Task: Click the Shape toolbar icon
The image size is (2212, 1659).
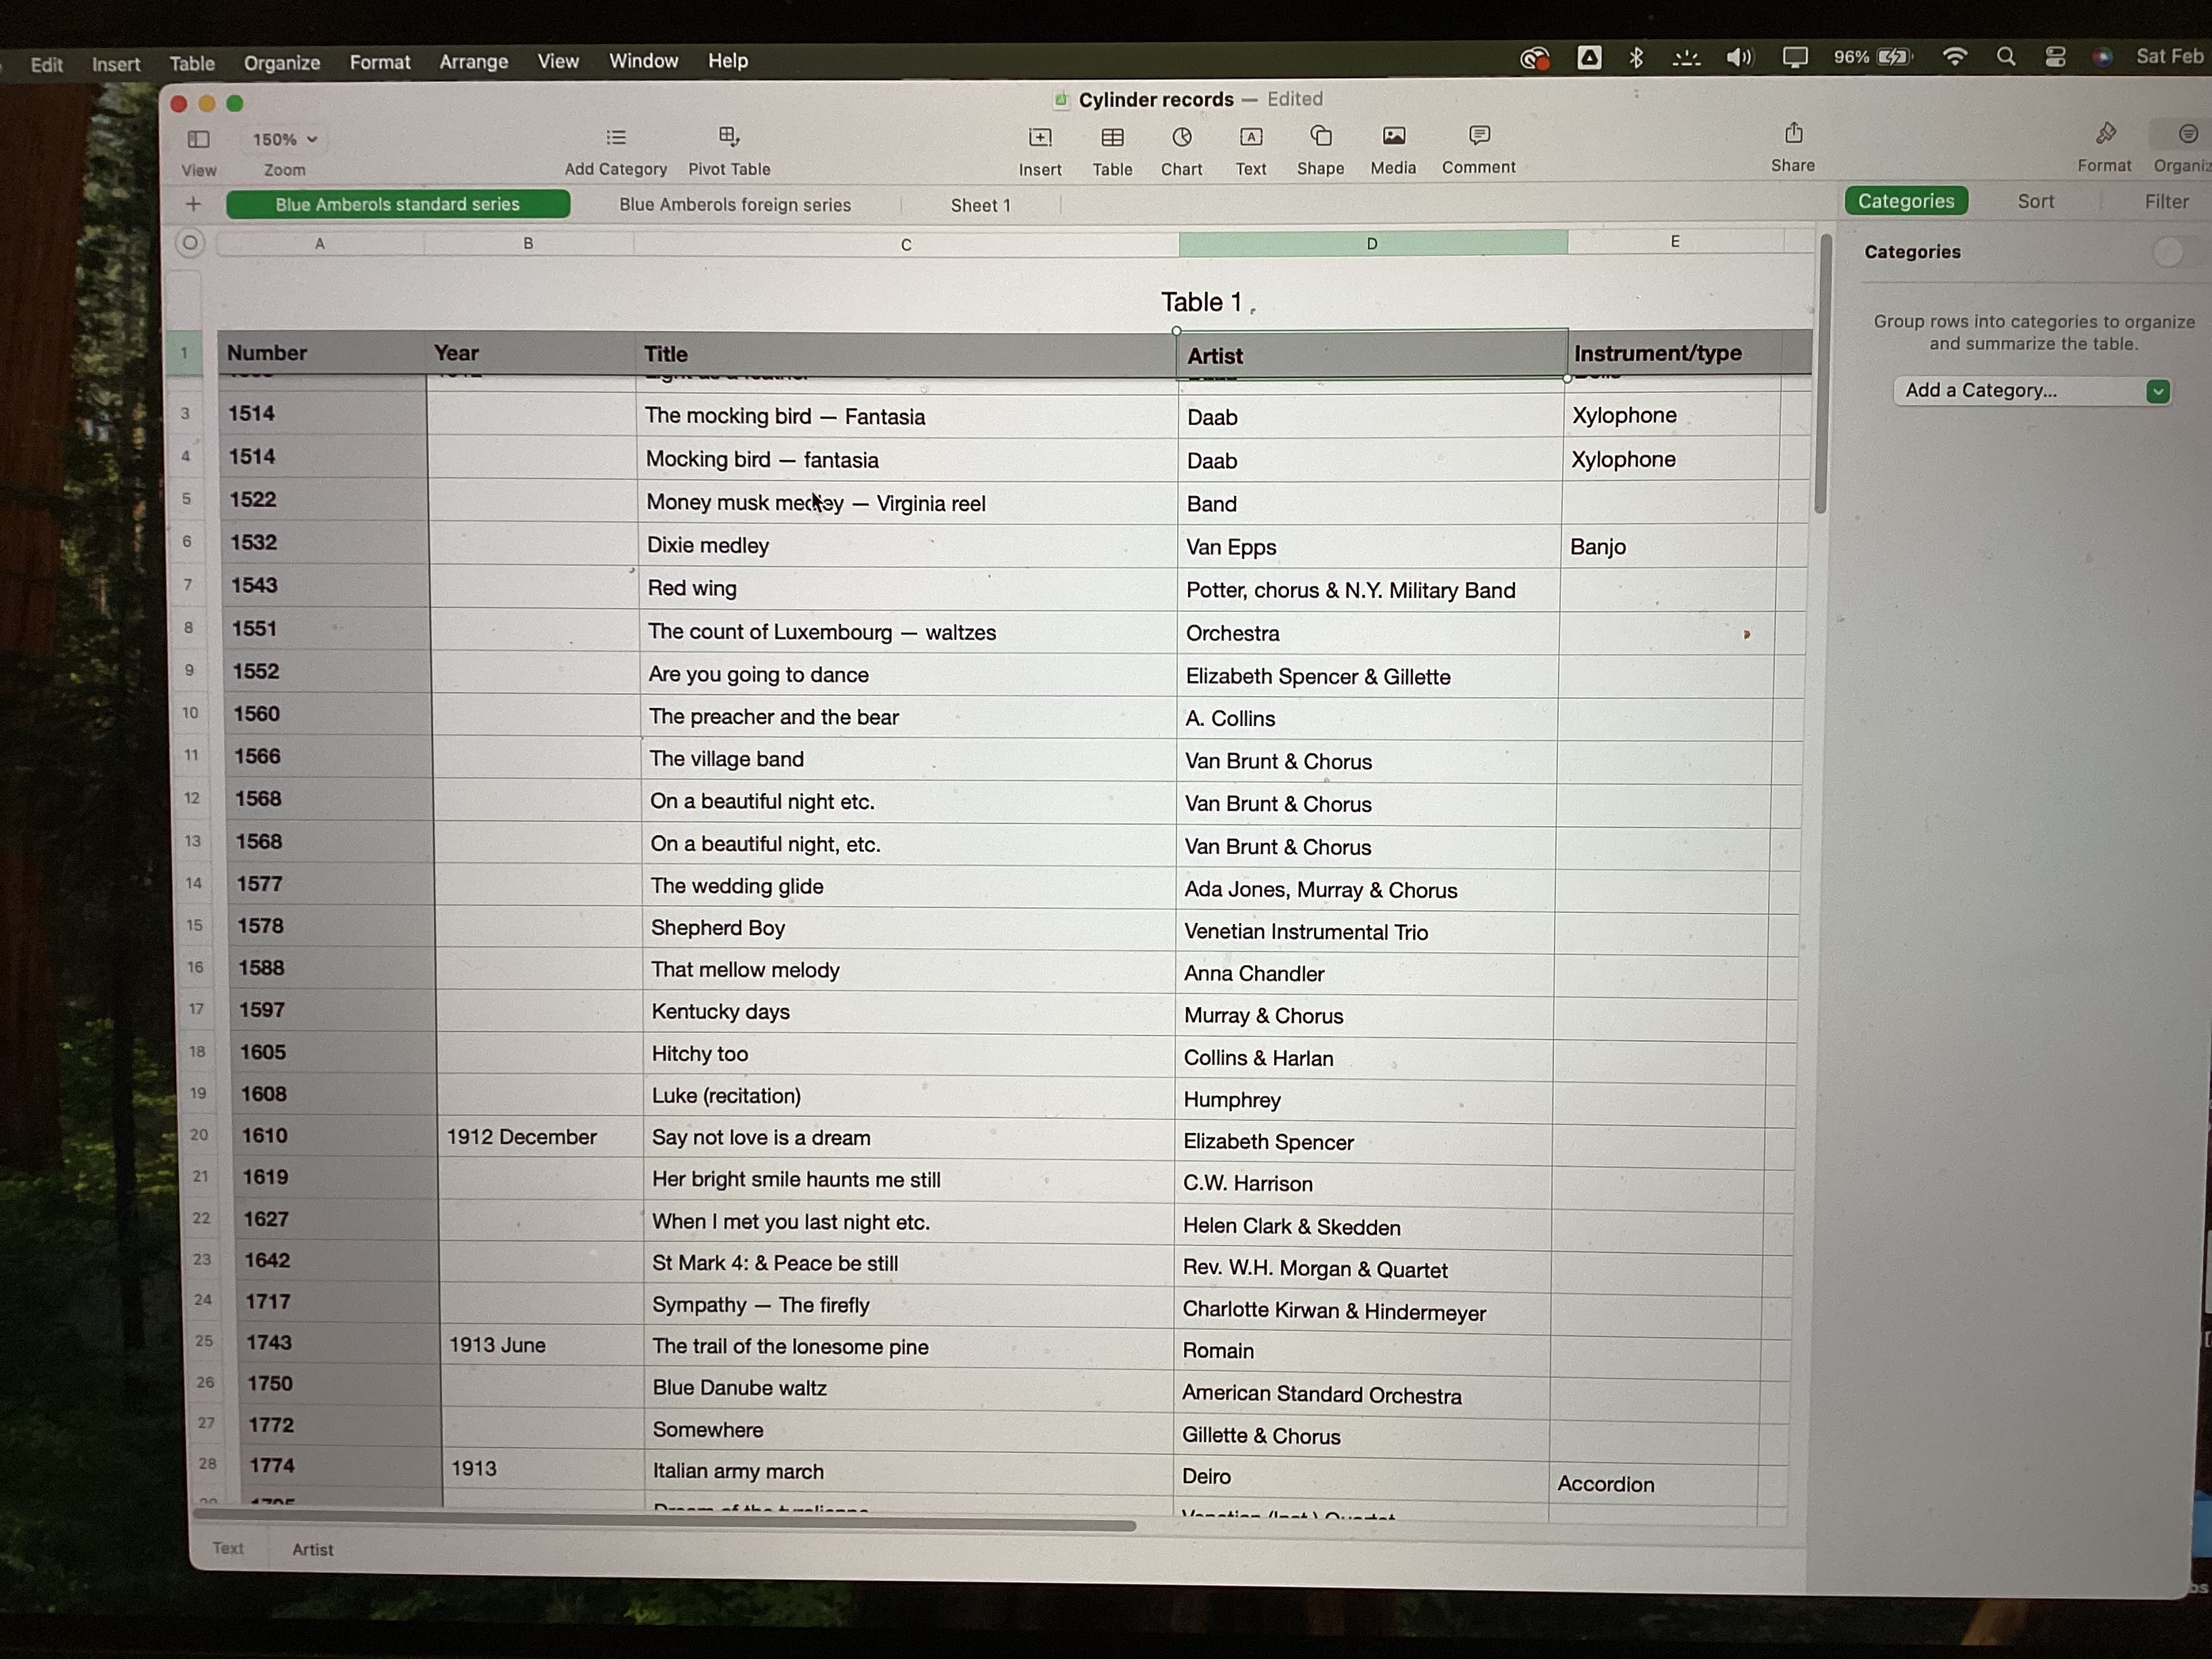Action: pos(1320,136)
